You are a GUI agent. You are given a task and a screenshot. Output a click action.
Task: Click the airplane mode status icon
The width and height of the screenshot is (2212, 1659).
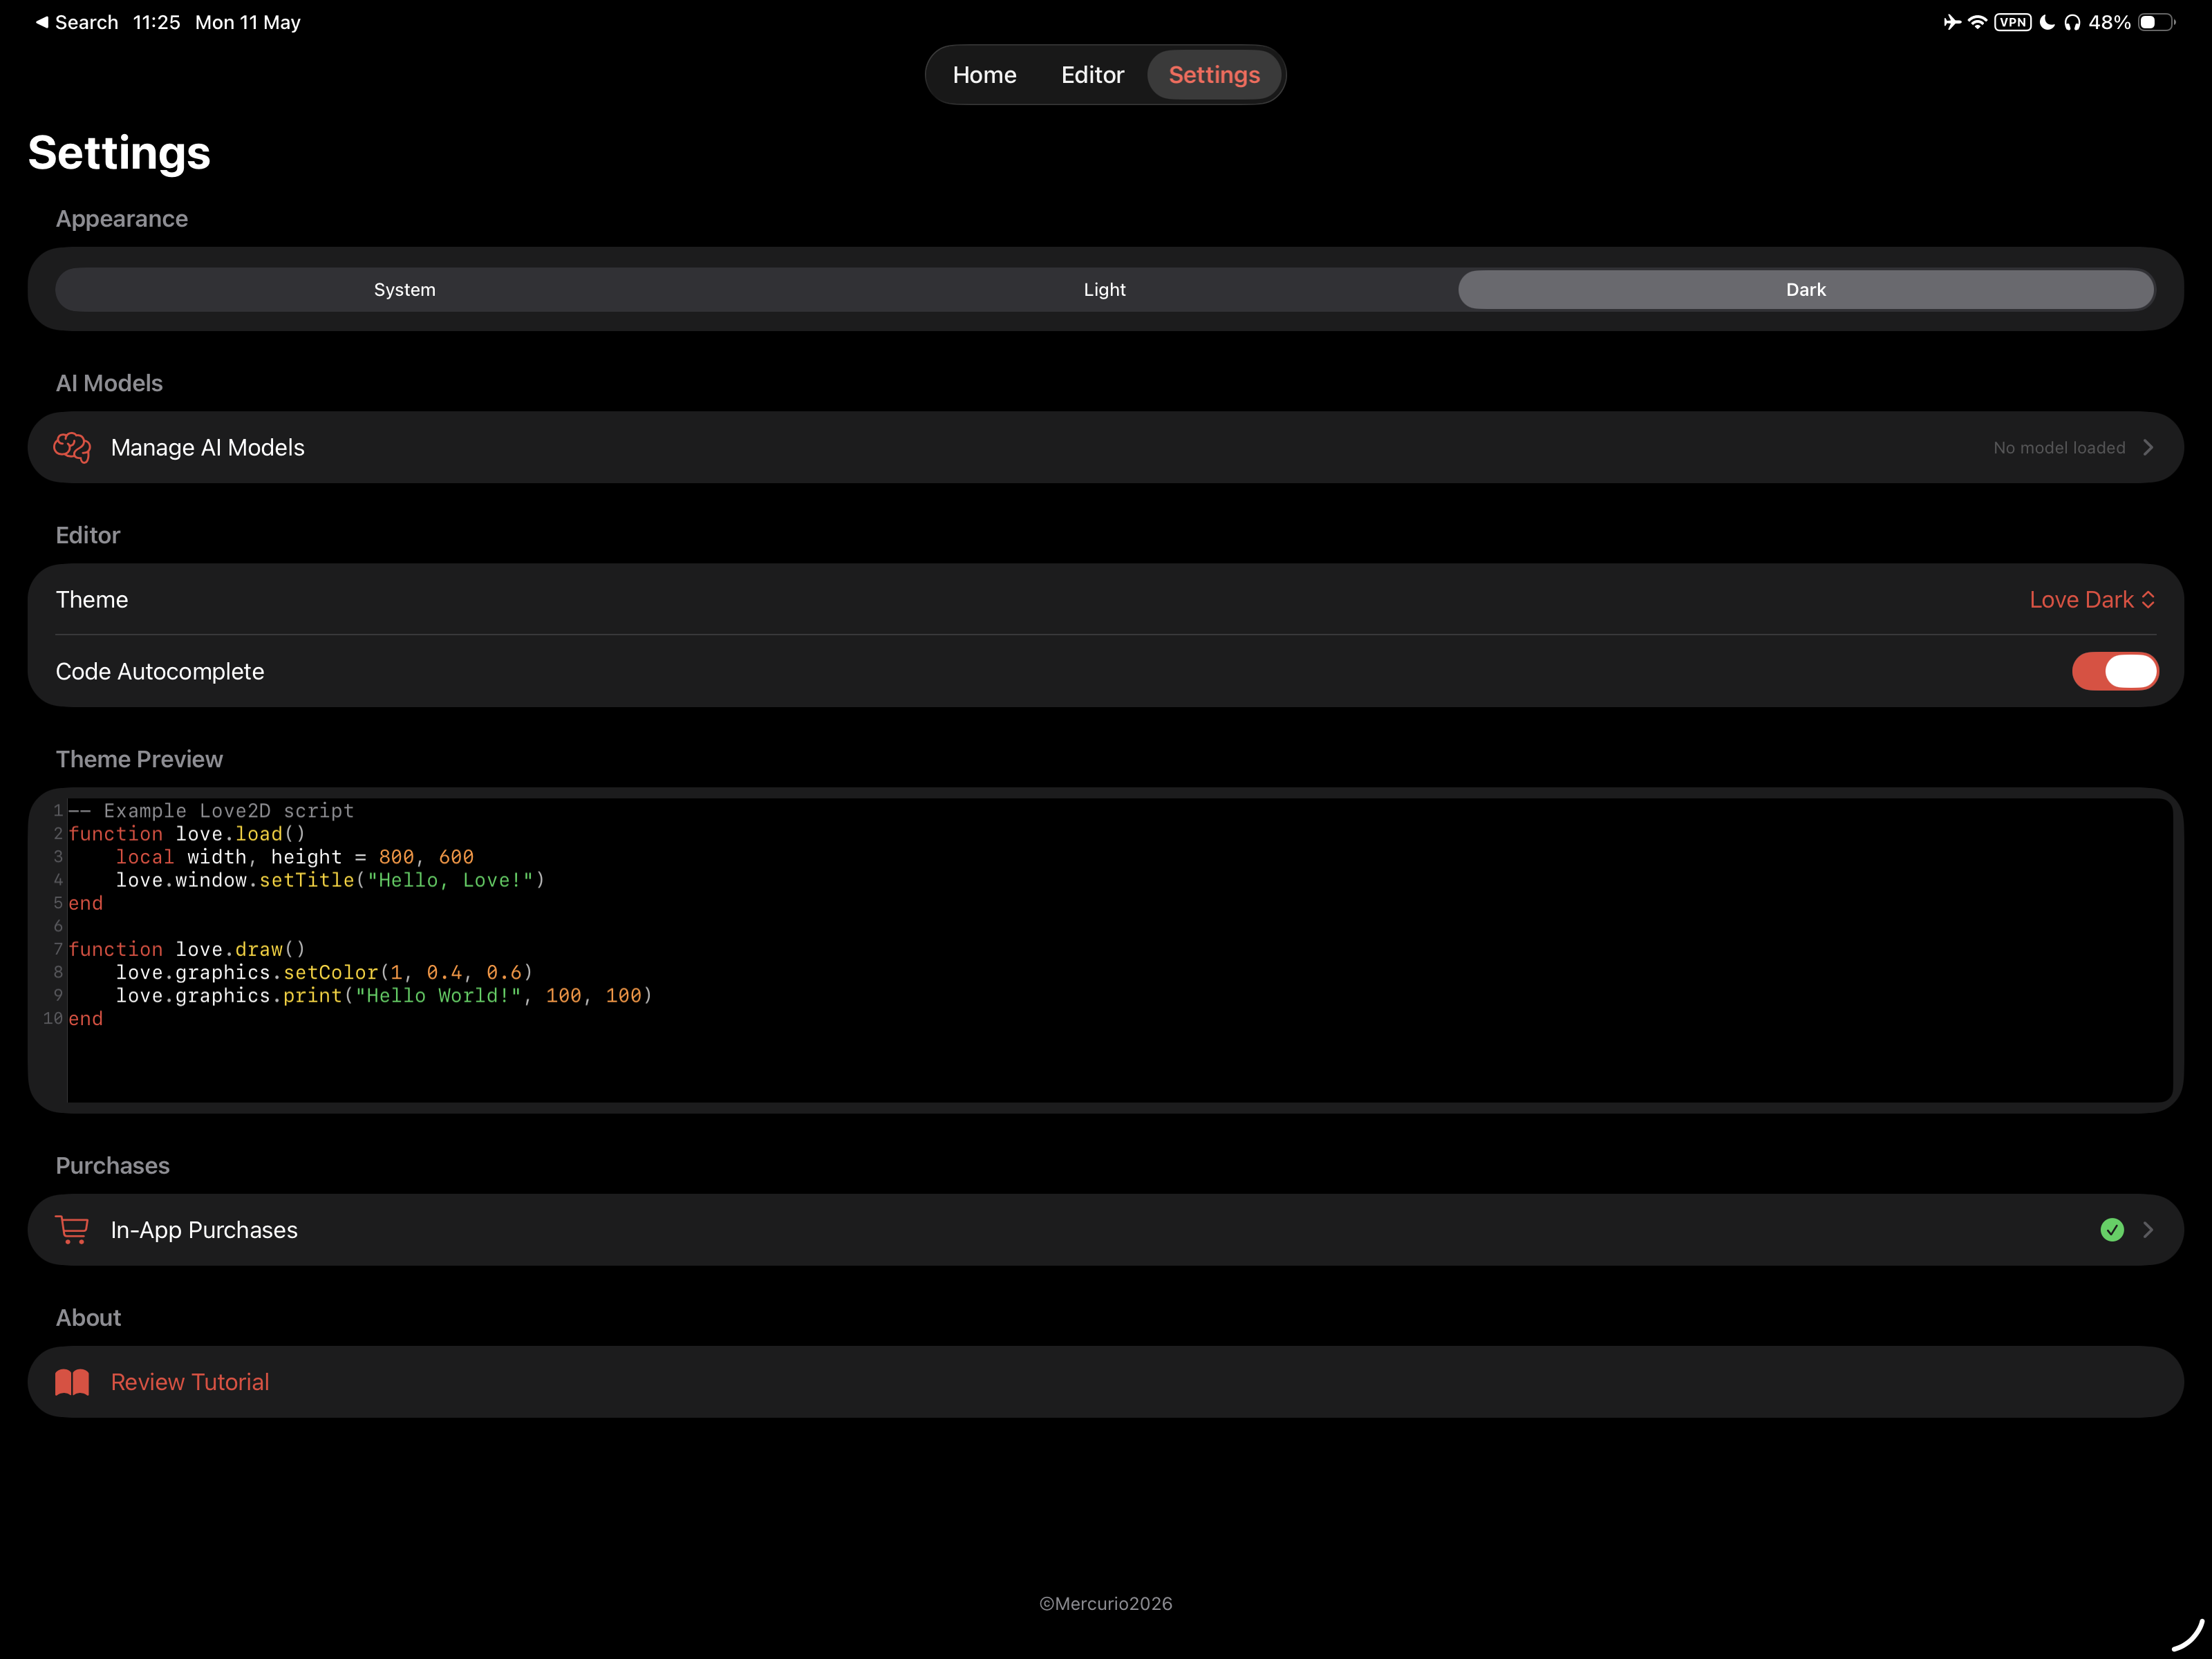tap(1951, 22)
